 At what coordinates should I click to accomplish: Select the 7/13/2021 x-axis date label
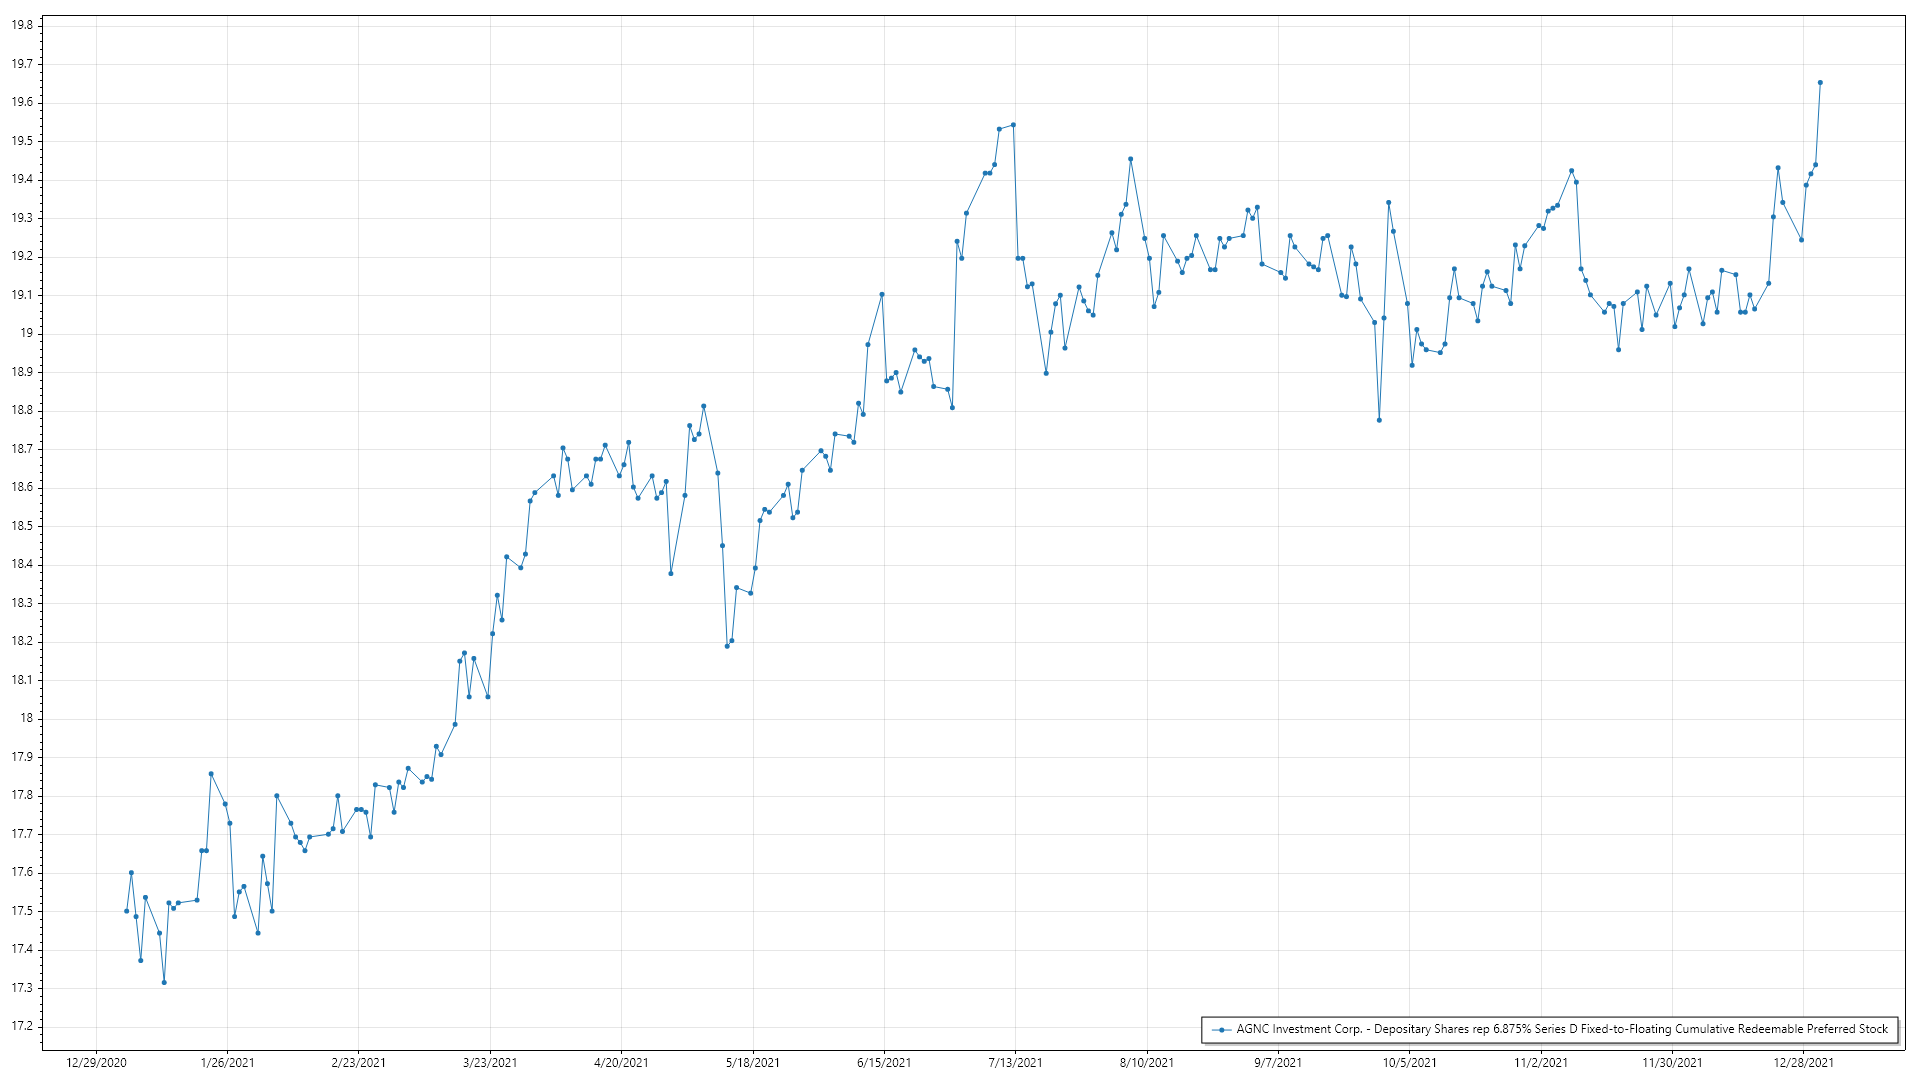pyautogui.click(x=1015, y=1062)
